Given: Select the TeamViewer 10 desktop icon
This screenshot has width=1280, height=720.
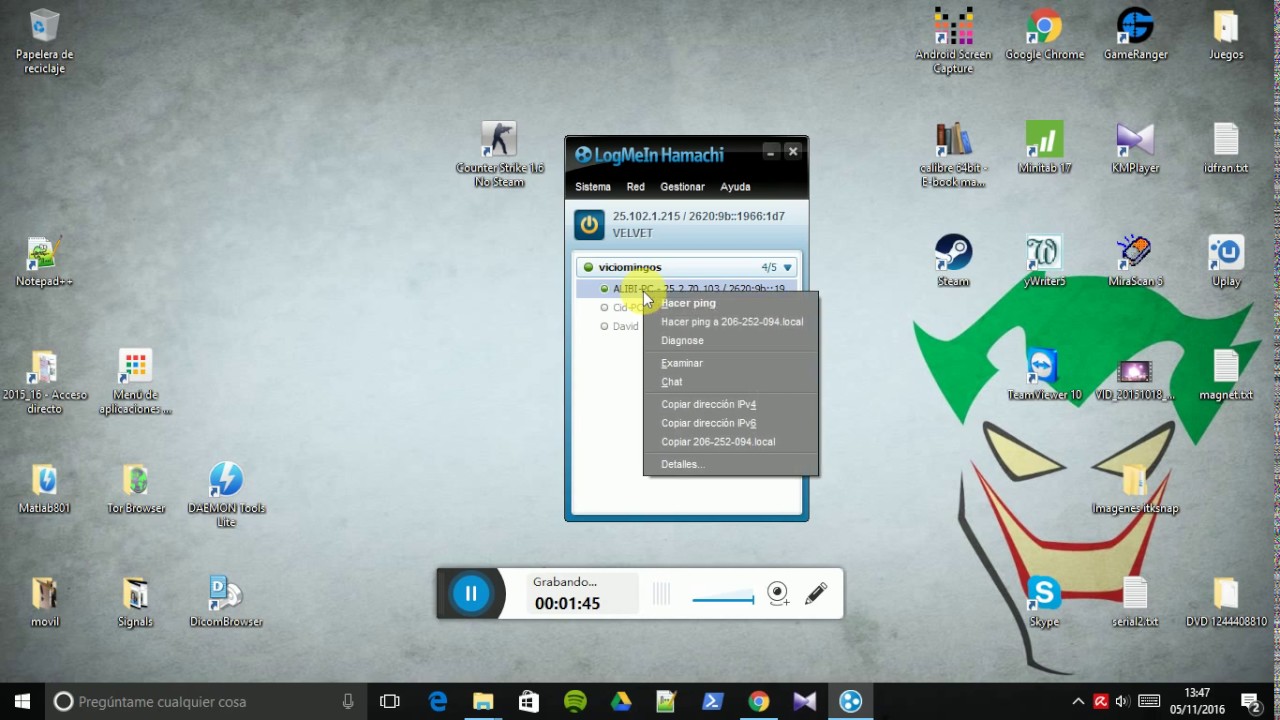Looking at the screenshot, I should tap(1044, 375).
